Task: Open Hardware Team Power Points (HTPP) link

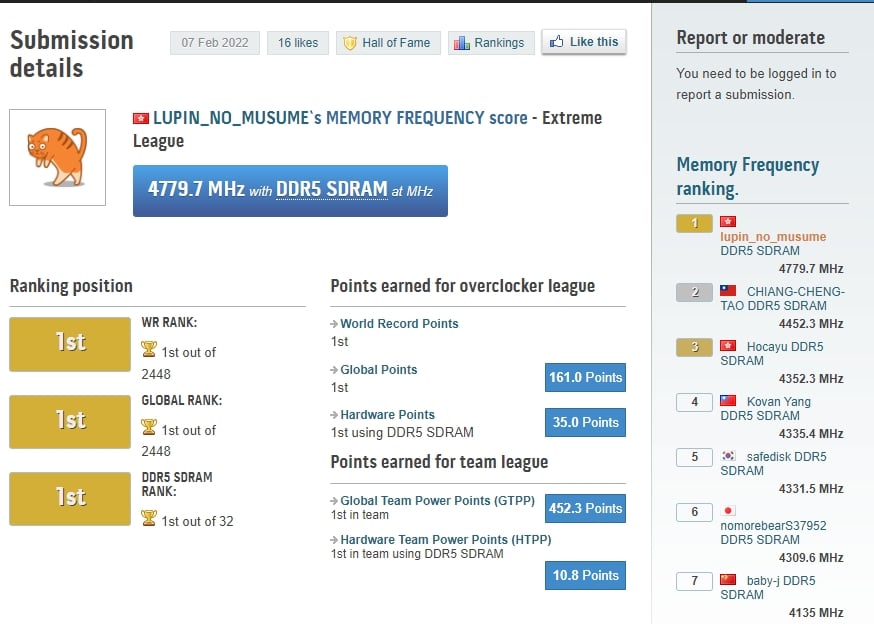Action: pyautogui.click(x=445, y=540)
